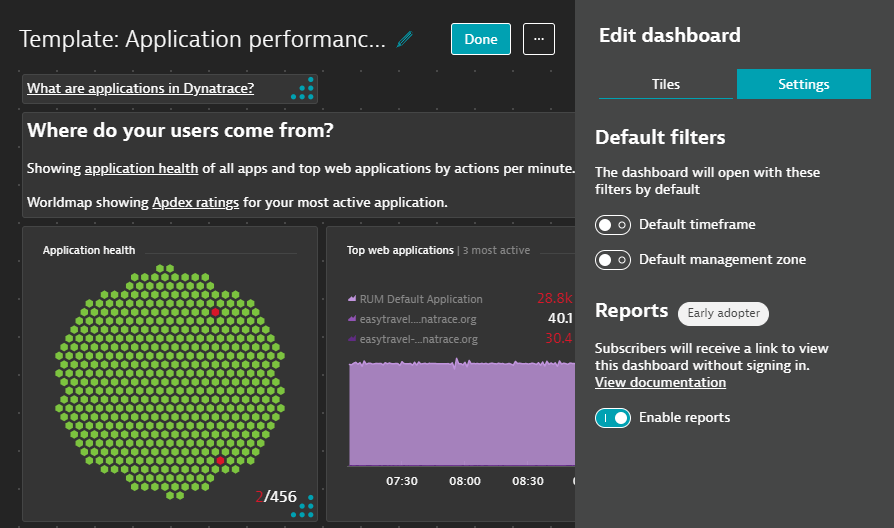
Task: Switch to the Settings tab
Action: click(803, 84)
